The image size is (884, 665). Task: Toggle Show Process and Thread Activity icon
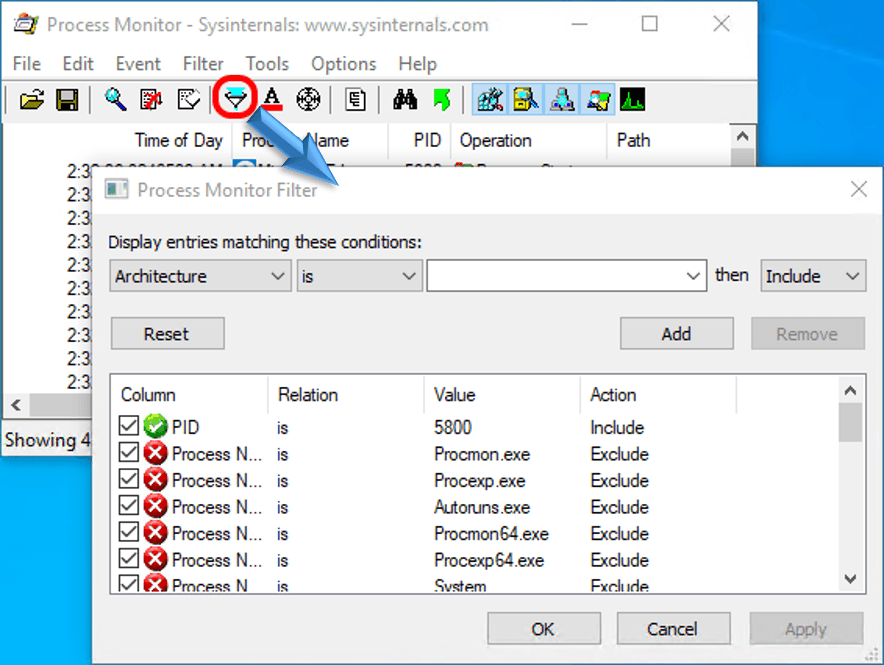(x=598, y=100)
